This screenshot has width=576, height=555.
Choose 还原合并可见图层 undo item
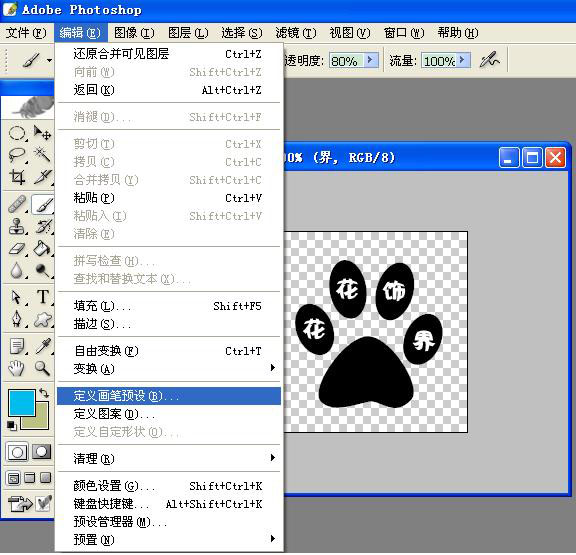169,54
